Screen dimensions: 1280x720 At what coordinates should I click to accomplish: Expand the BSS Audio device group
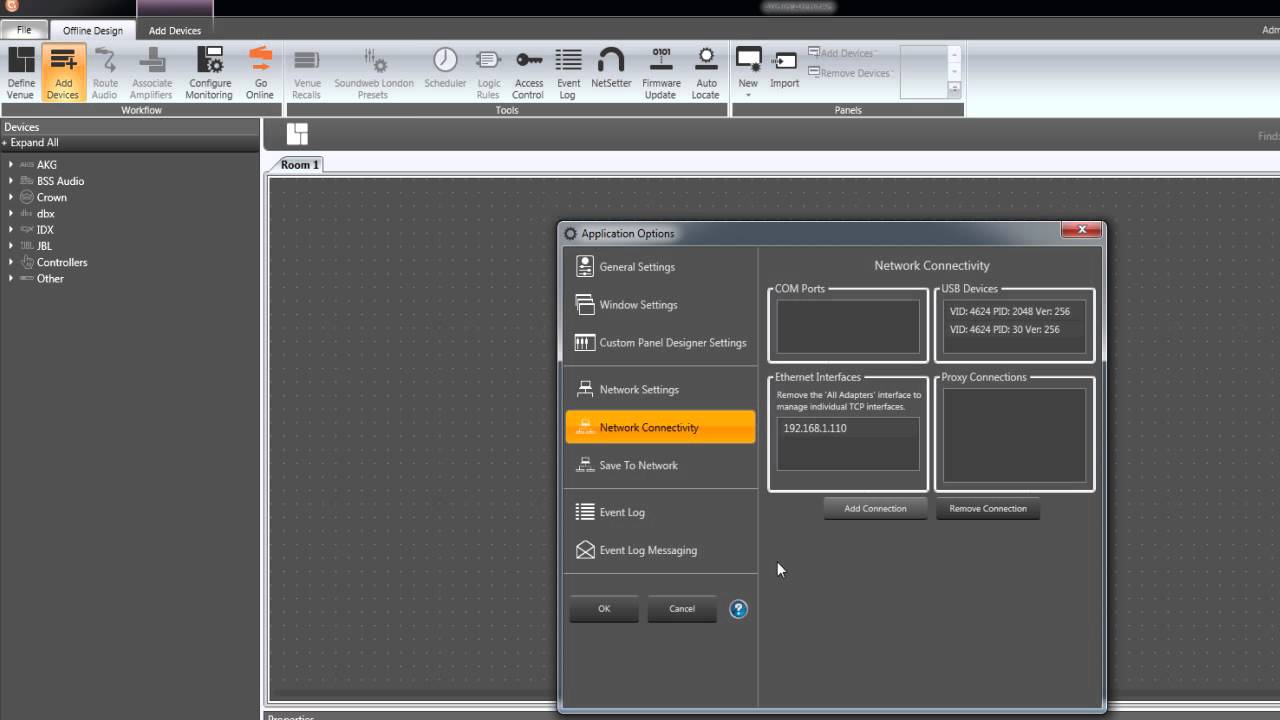click(x=11, y=181)
